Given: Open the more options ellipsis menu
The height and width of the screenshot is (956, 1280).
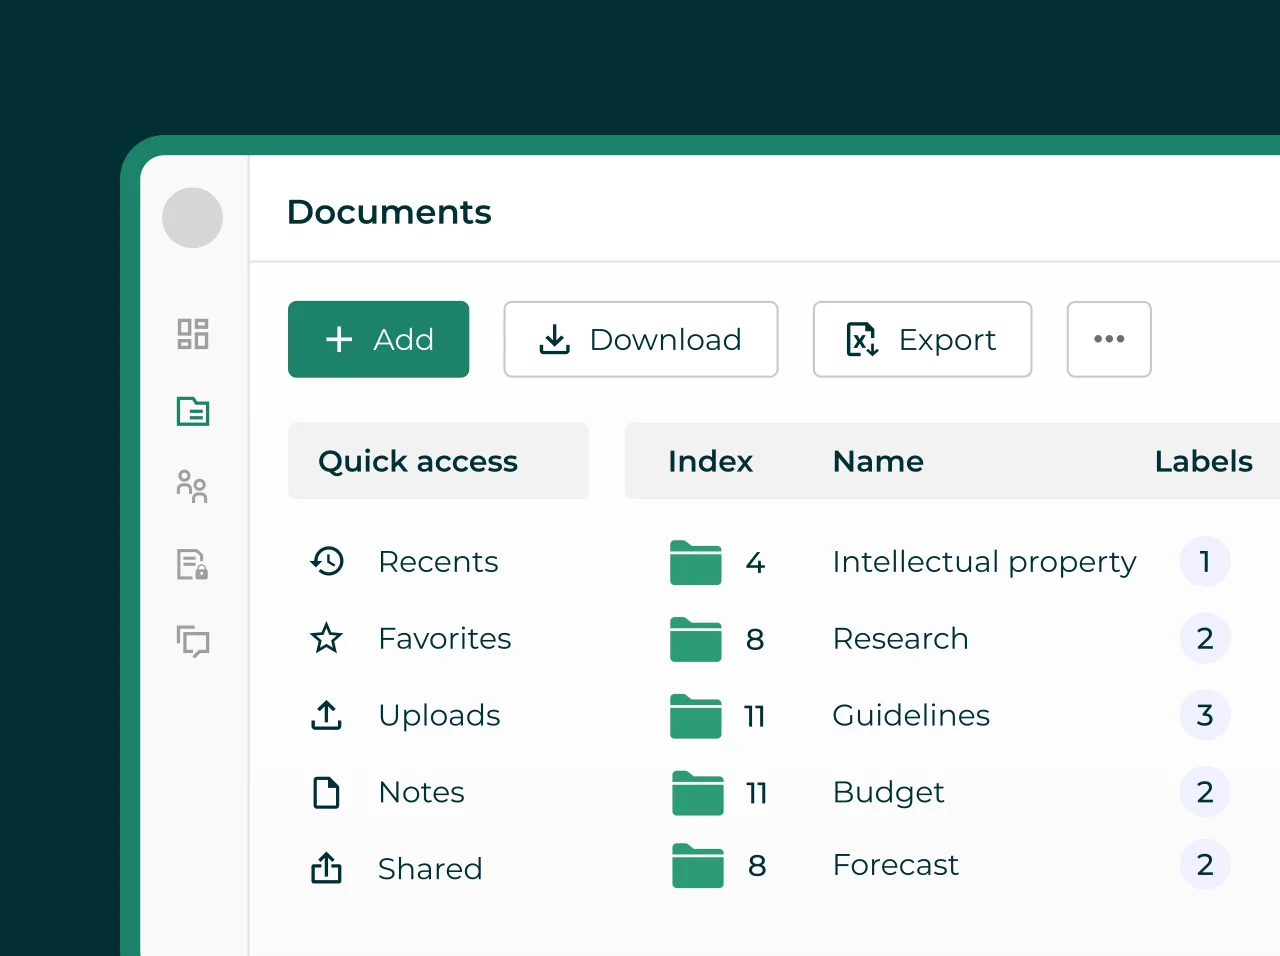Looking at the screenshot, I should pyautogui.click(x=1109, y=339).
